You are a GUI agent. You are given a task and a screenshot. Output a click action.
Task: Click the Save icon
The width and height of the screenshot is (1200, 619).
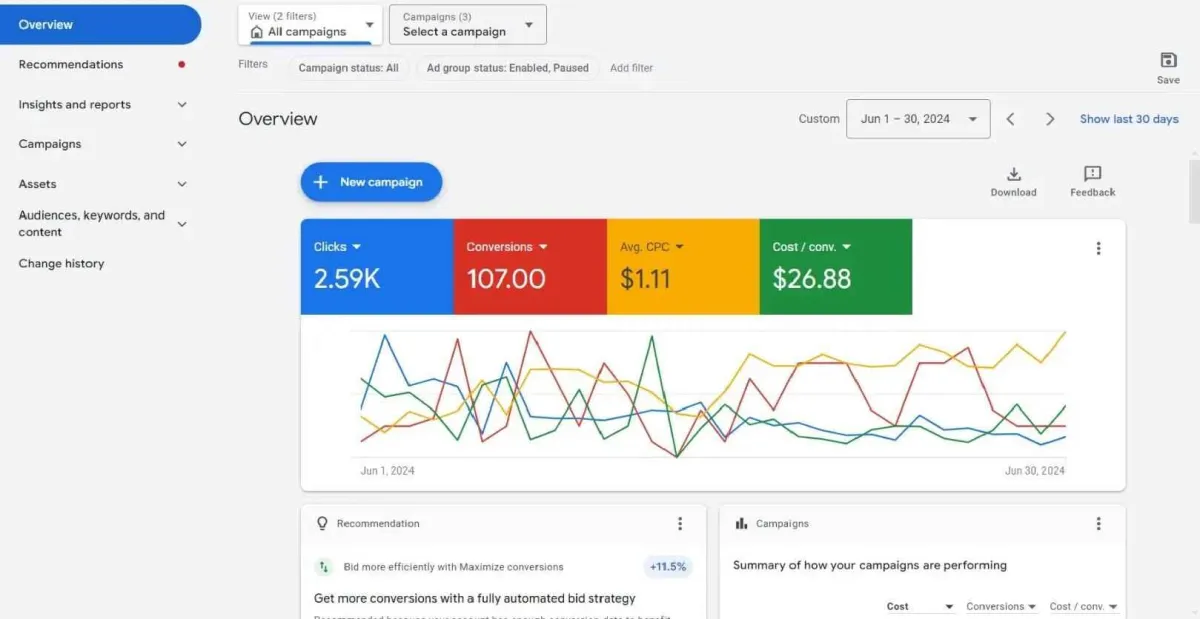pos(1168,61)
